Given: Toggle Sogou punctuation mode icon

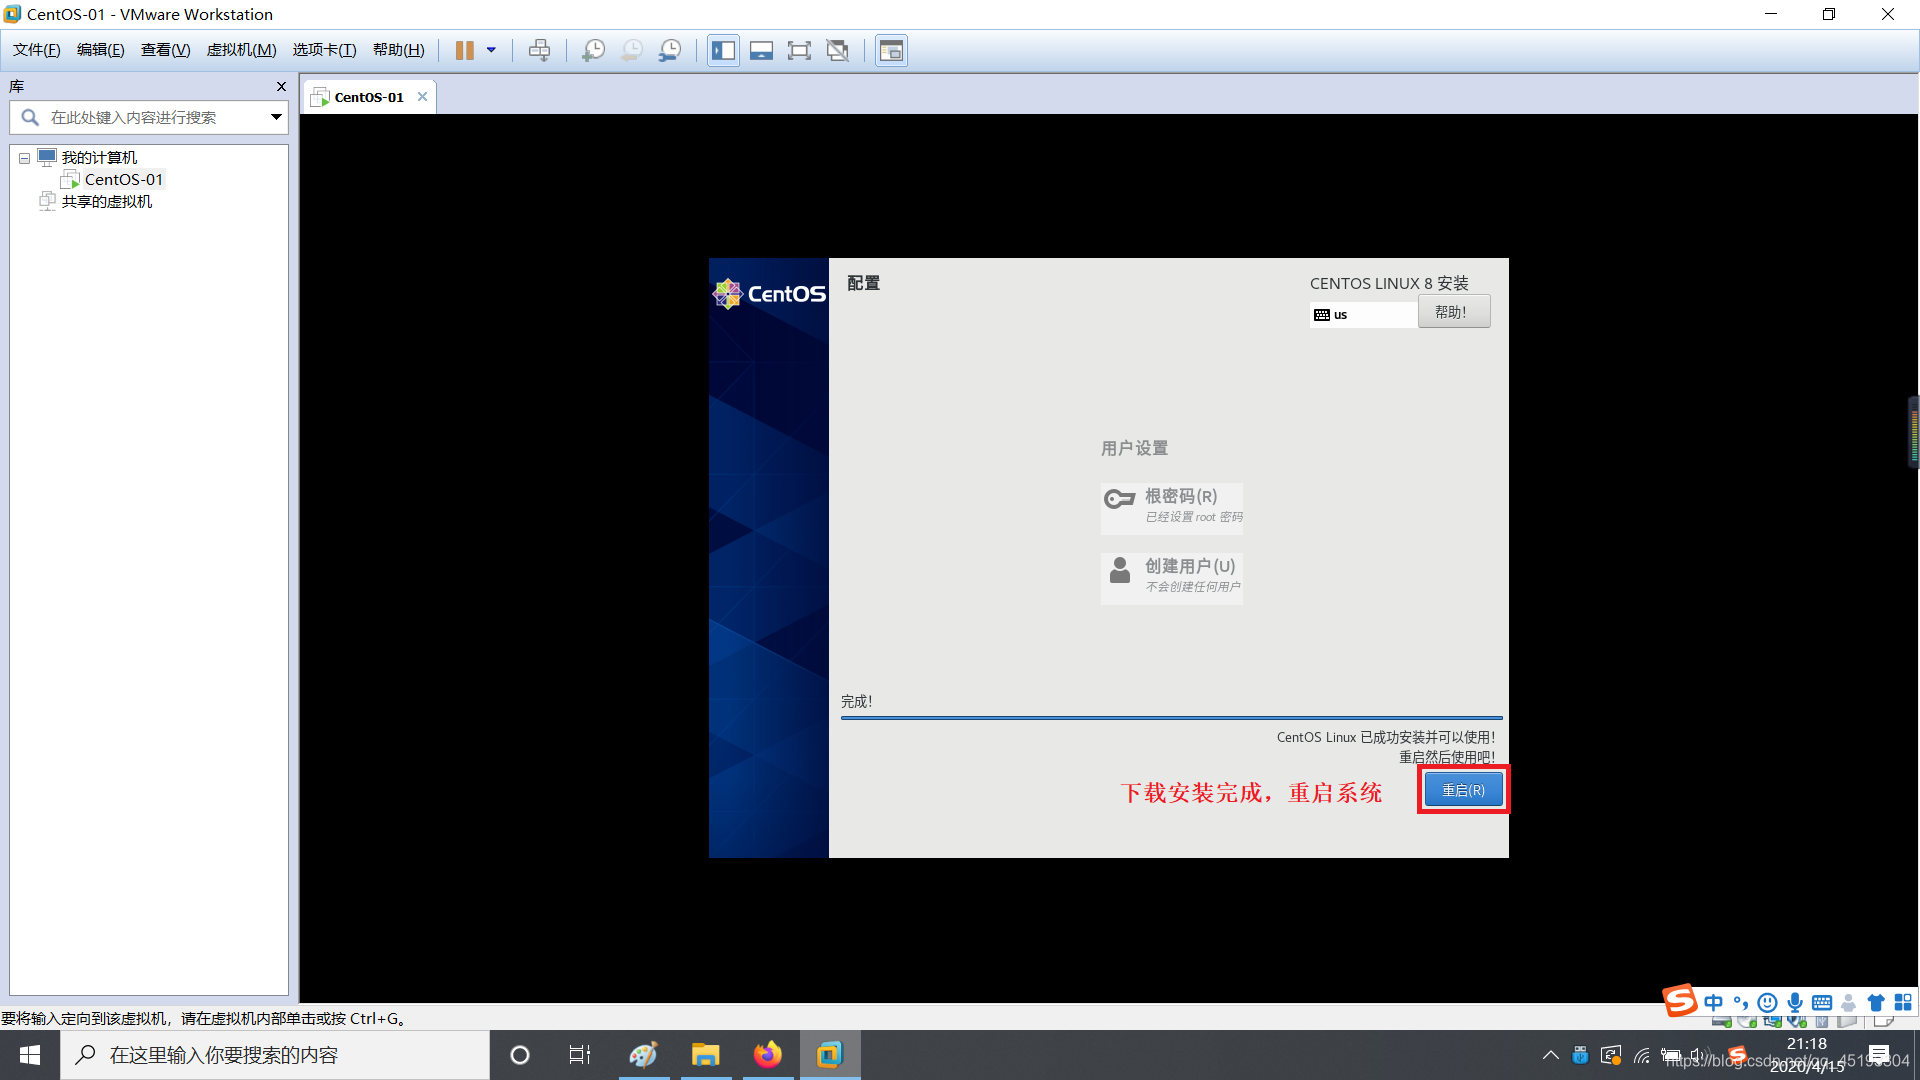Looking at the screenshot, I should pos(1741,1002).
